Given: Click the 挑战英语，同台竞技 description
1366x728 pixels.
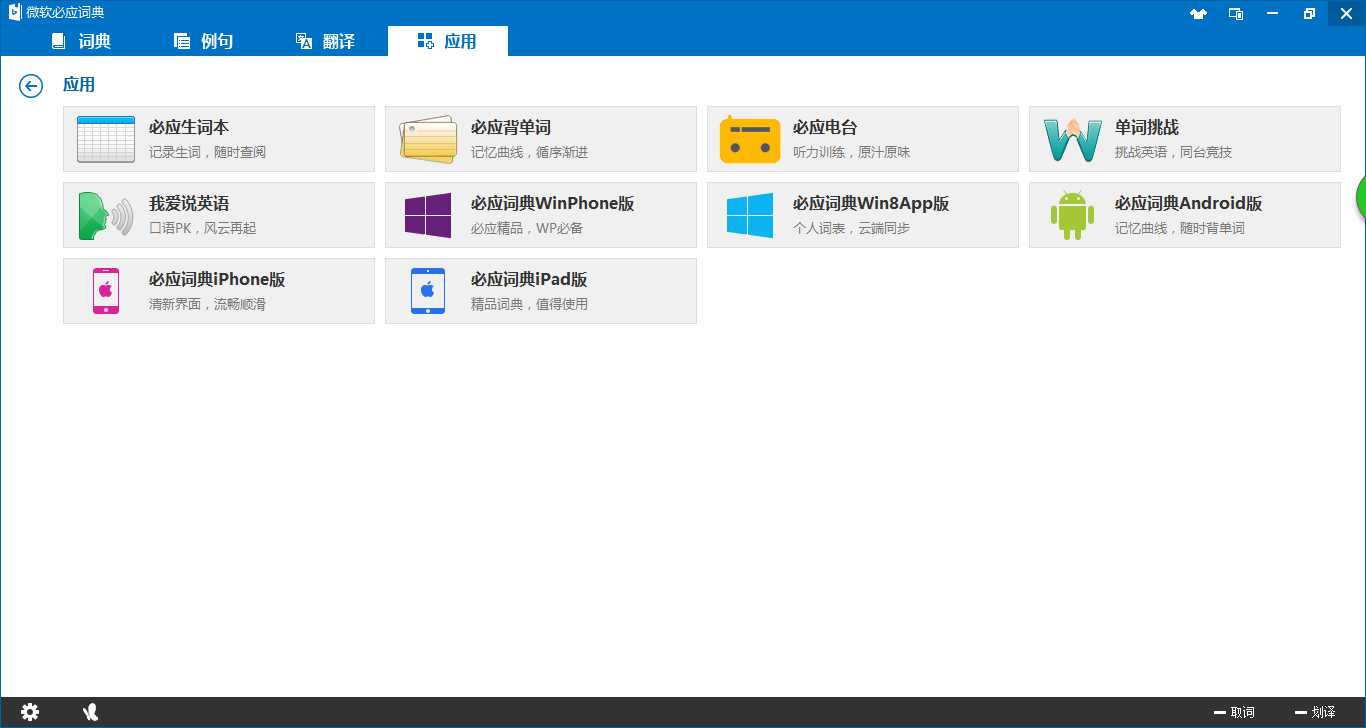Looking at the screenshot, I should [x=1173, y=152].
